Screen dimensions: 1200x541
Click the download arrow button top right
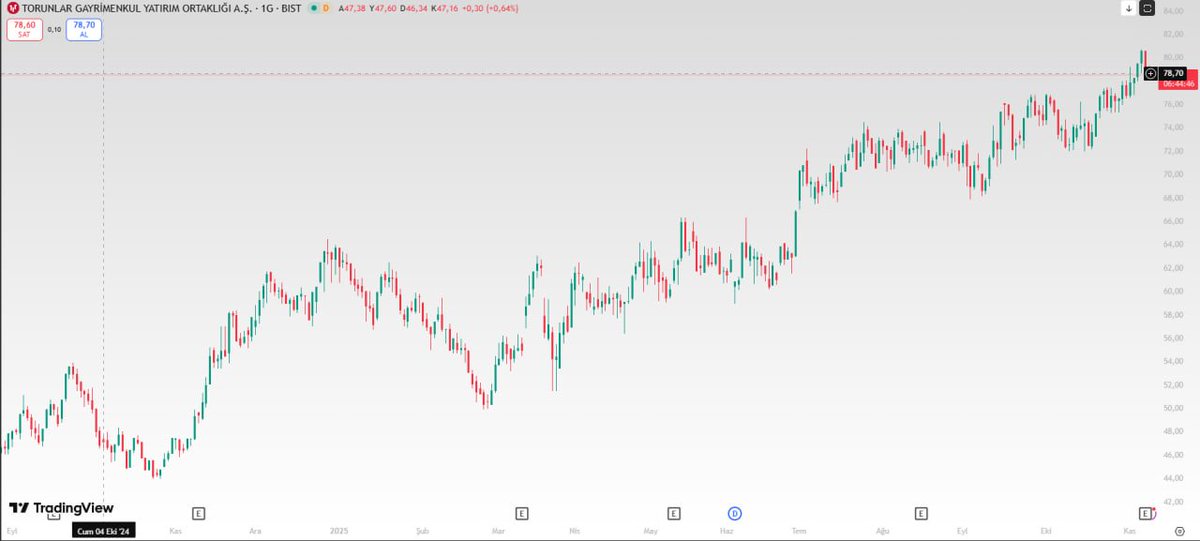[1128, 8]
